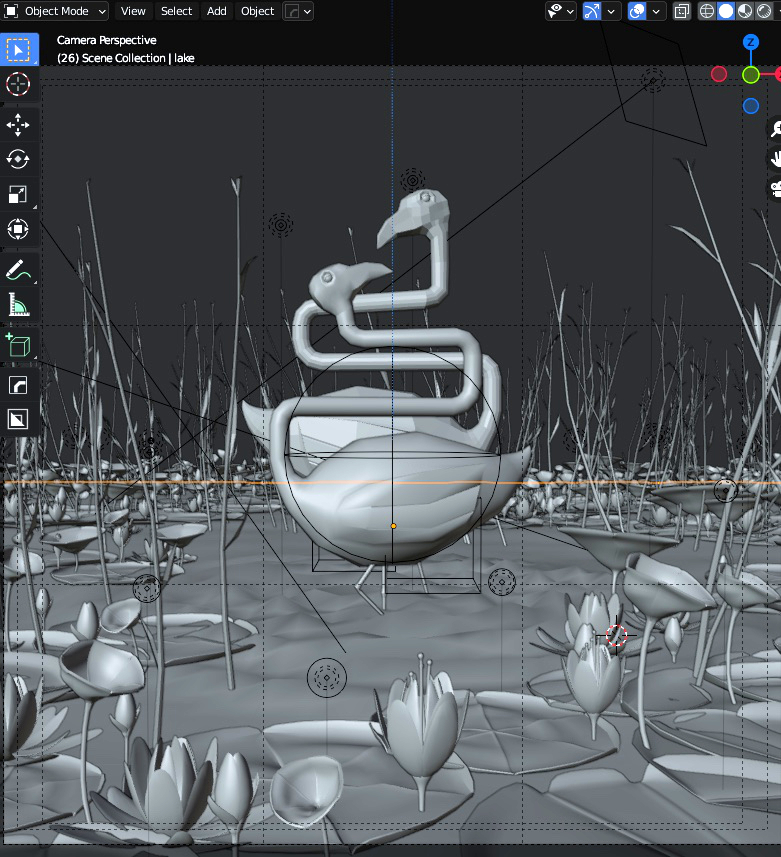The width and height of the screenshot is (781, 857).
Task: Select the Move tool
Action: point(18,125)
